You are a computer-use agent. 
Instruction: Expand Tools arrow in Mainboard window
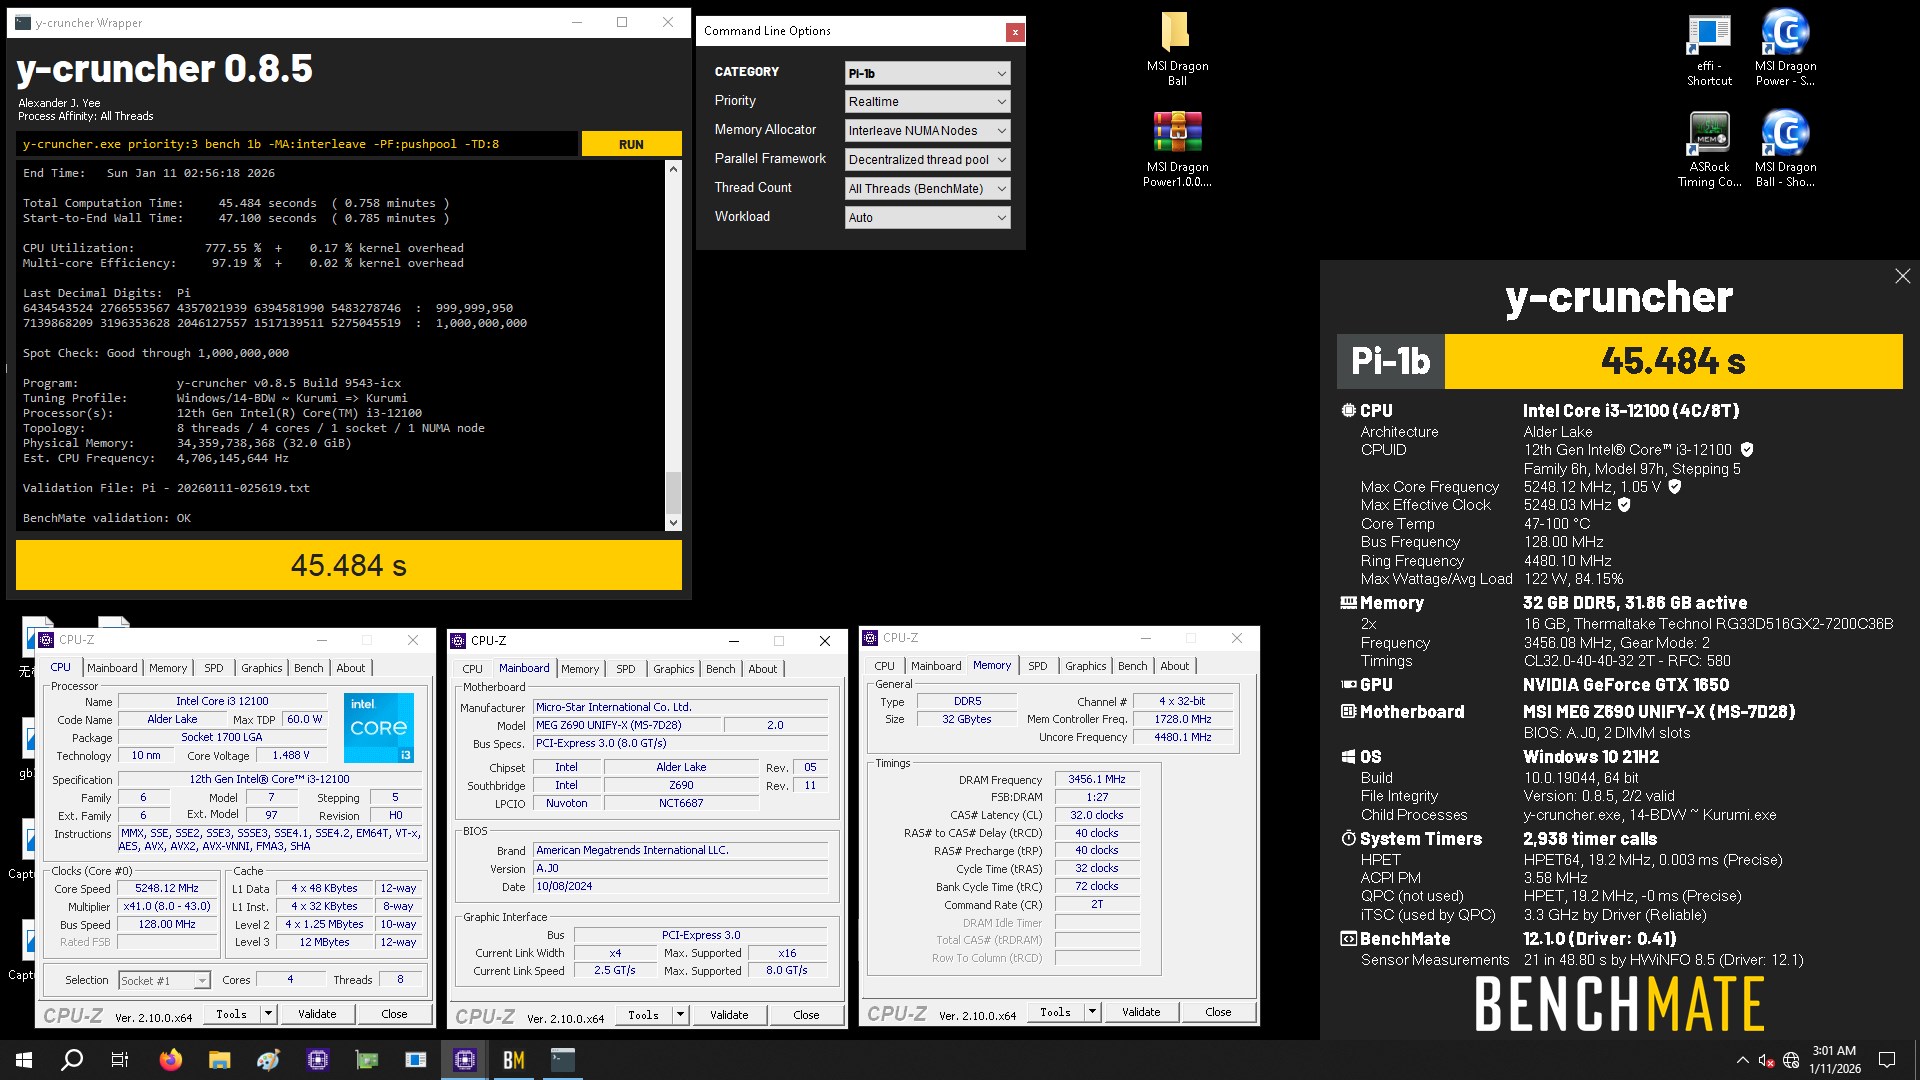[680, 1015]
